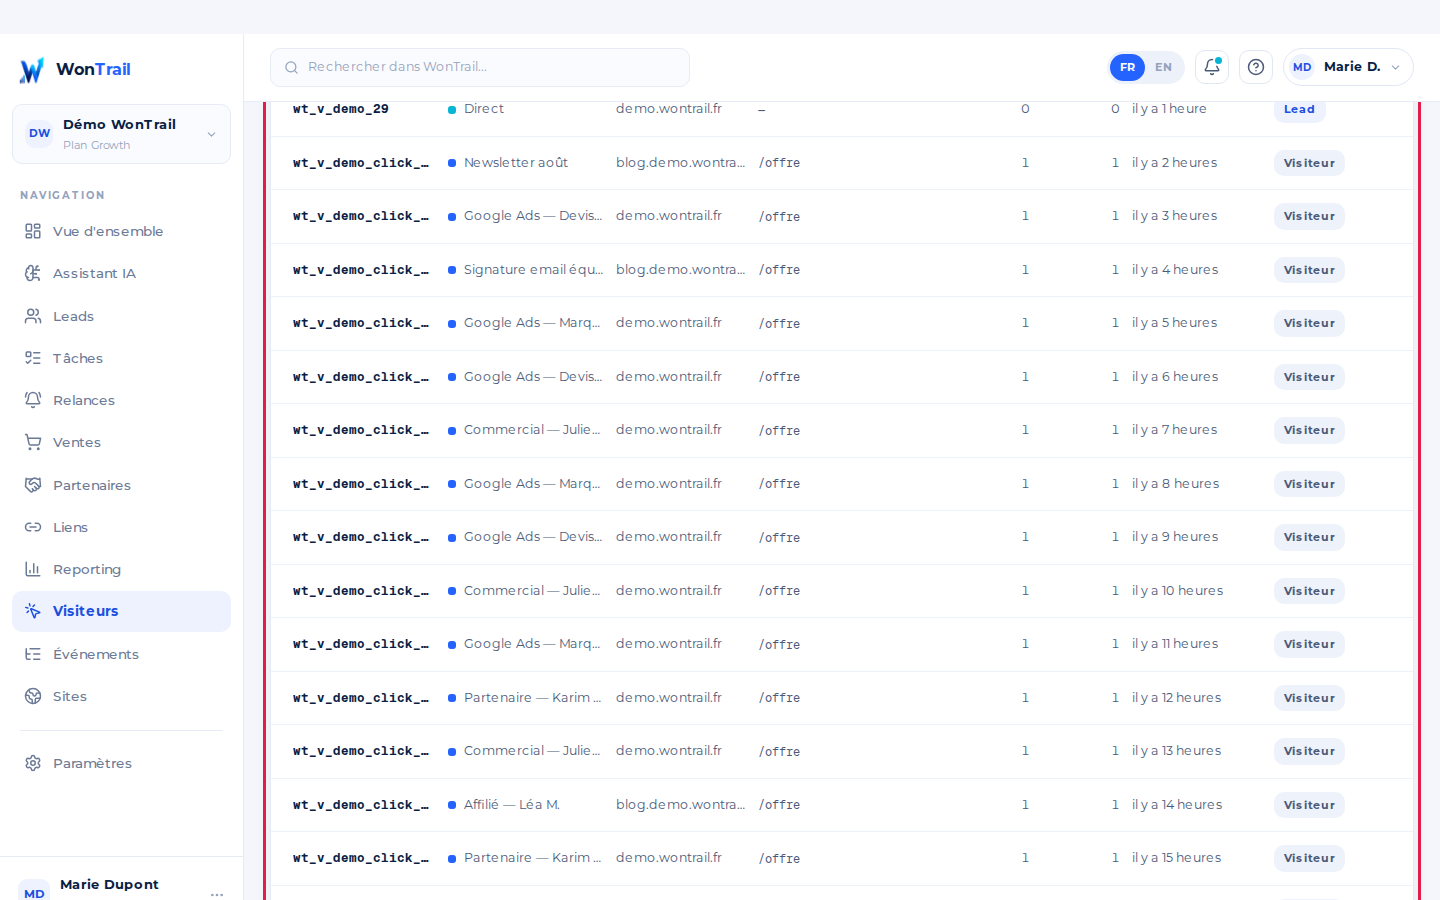This screenshot has width=1440, height=900.
Task: Click the Visiteur badge for il y a 13 heures
Action: pos(1309,751)
